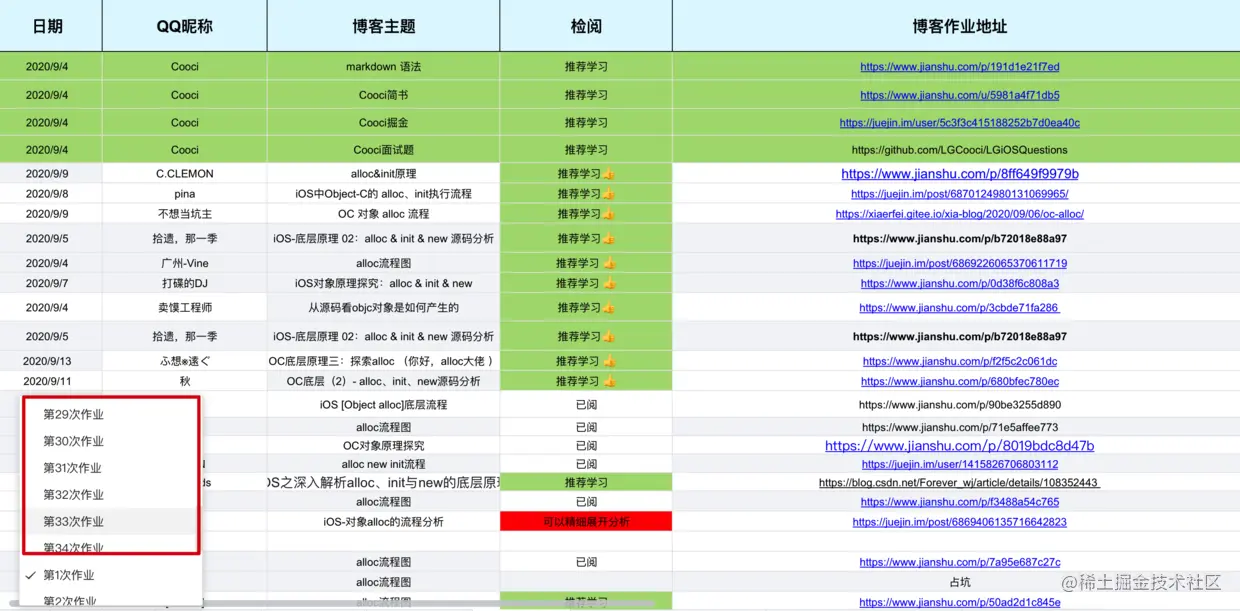This screenshot has height=611, width=1240.
Task: Select the 'OC对象原理探究' topic cell
Action: 384,446
